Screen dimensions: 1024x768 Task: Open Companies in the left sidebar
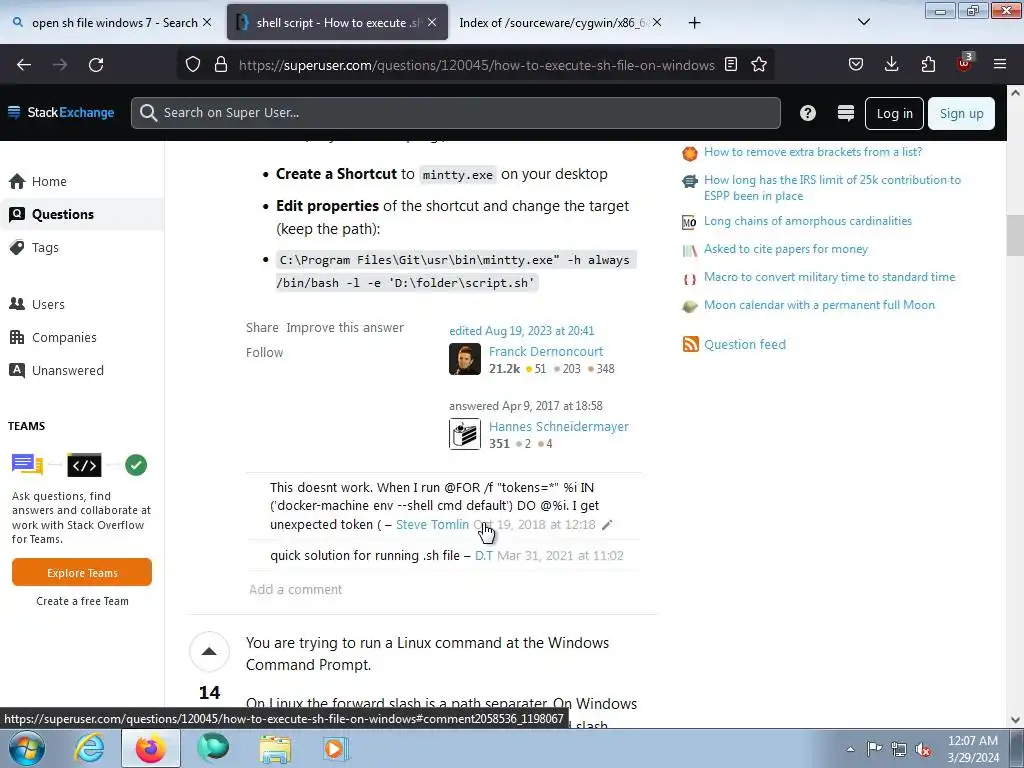82,337
